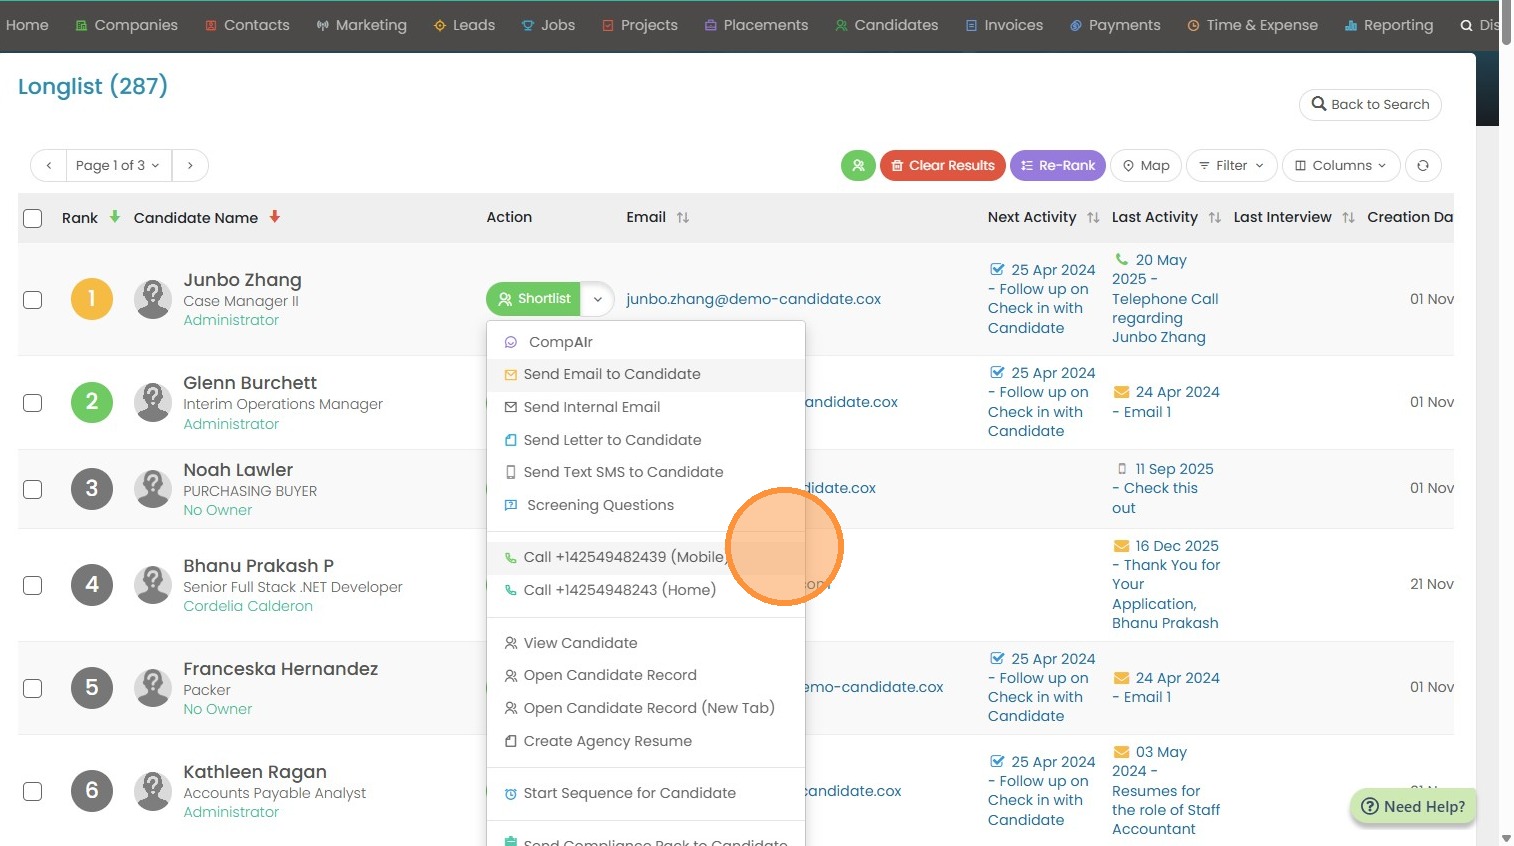Choose Send Text SMS to Candidate
Screen dimensions: 1514x846
tap(646, 472)
